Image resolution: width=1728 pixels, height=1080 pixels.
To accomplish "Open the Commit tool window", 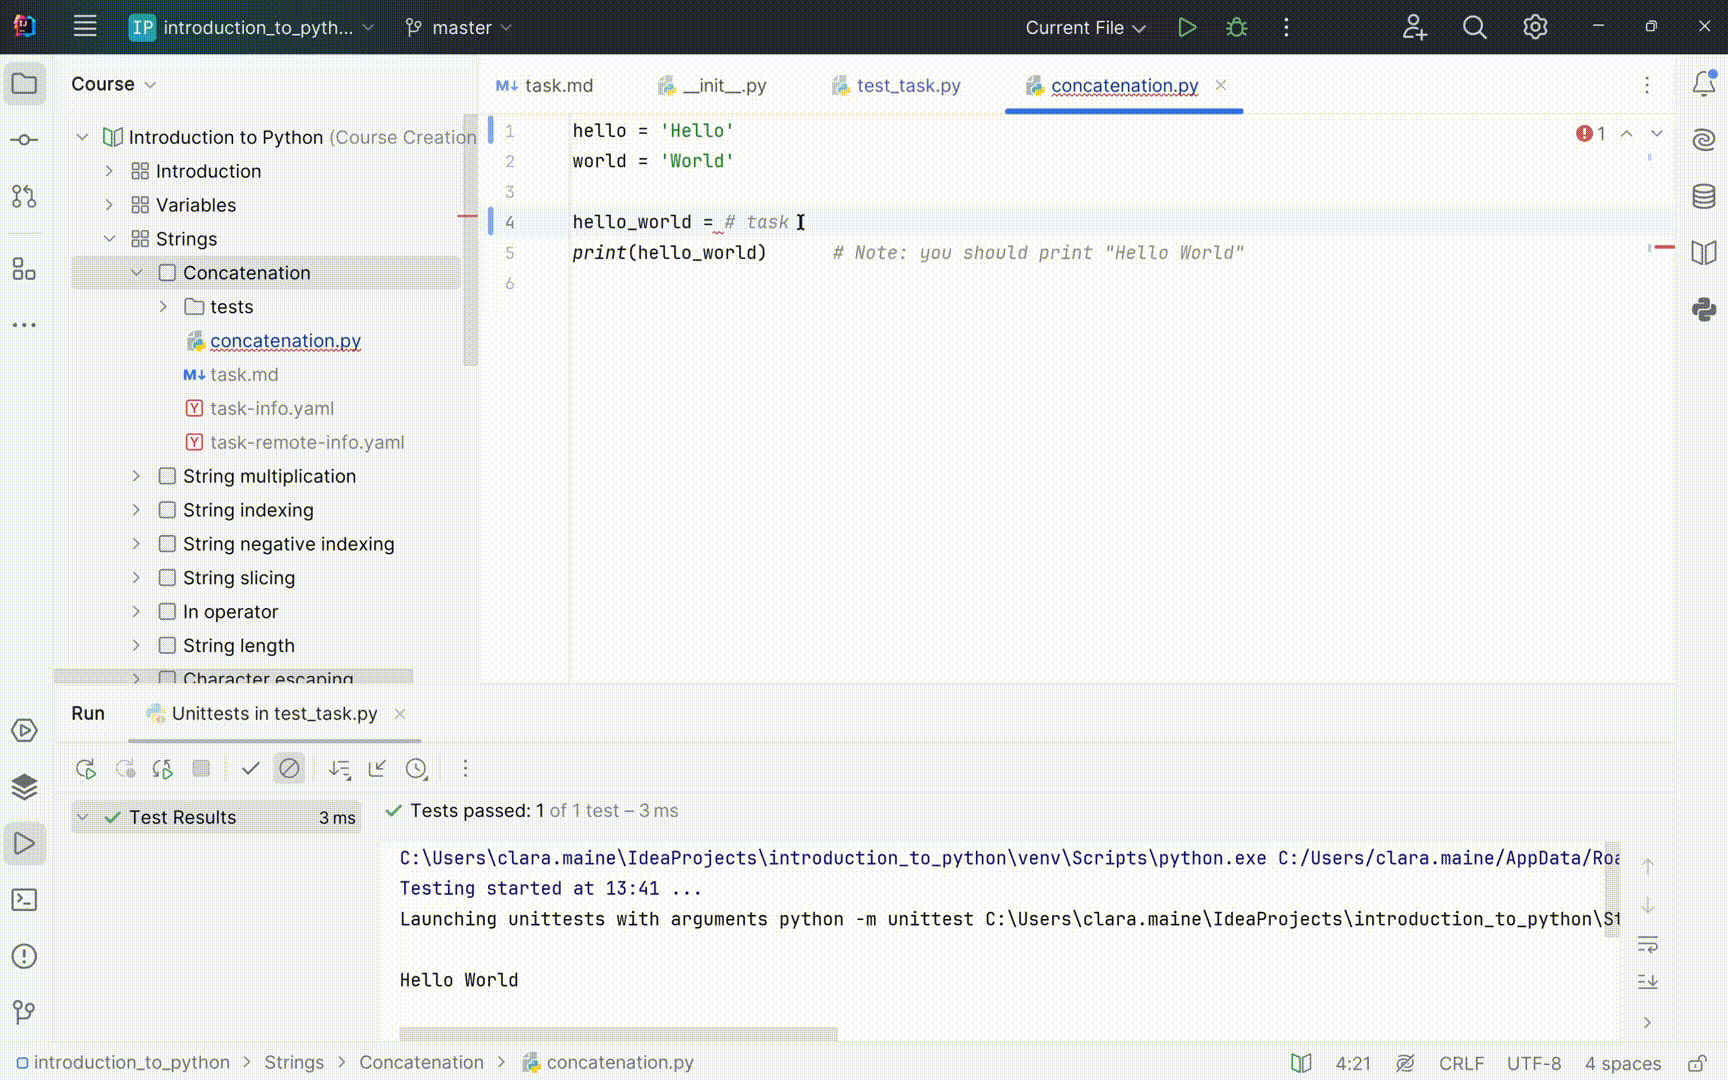I will 25,140.
